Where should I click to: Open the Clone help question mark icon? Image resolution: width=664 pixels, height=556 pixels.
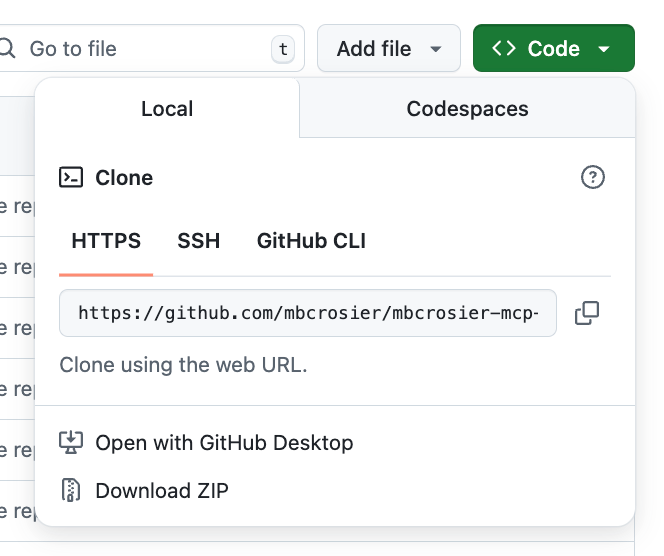coord(592,177)
